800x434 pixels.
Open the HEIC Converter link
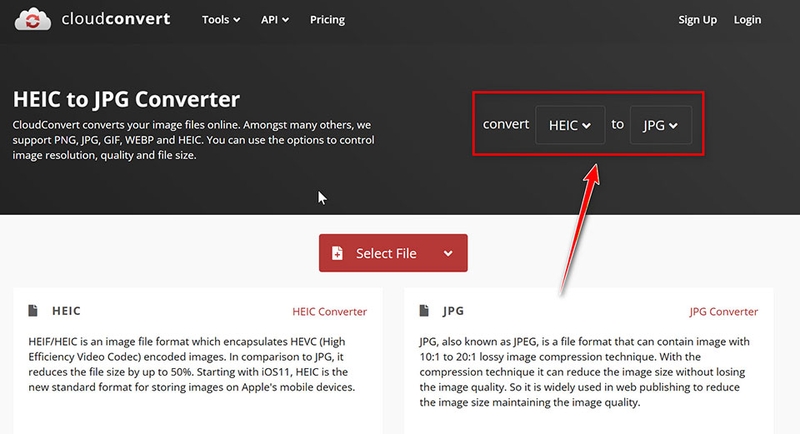coord(329,312)
